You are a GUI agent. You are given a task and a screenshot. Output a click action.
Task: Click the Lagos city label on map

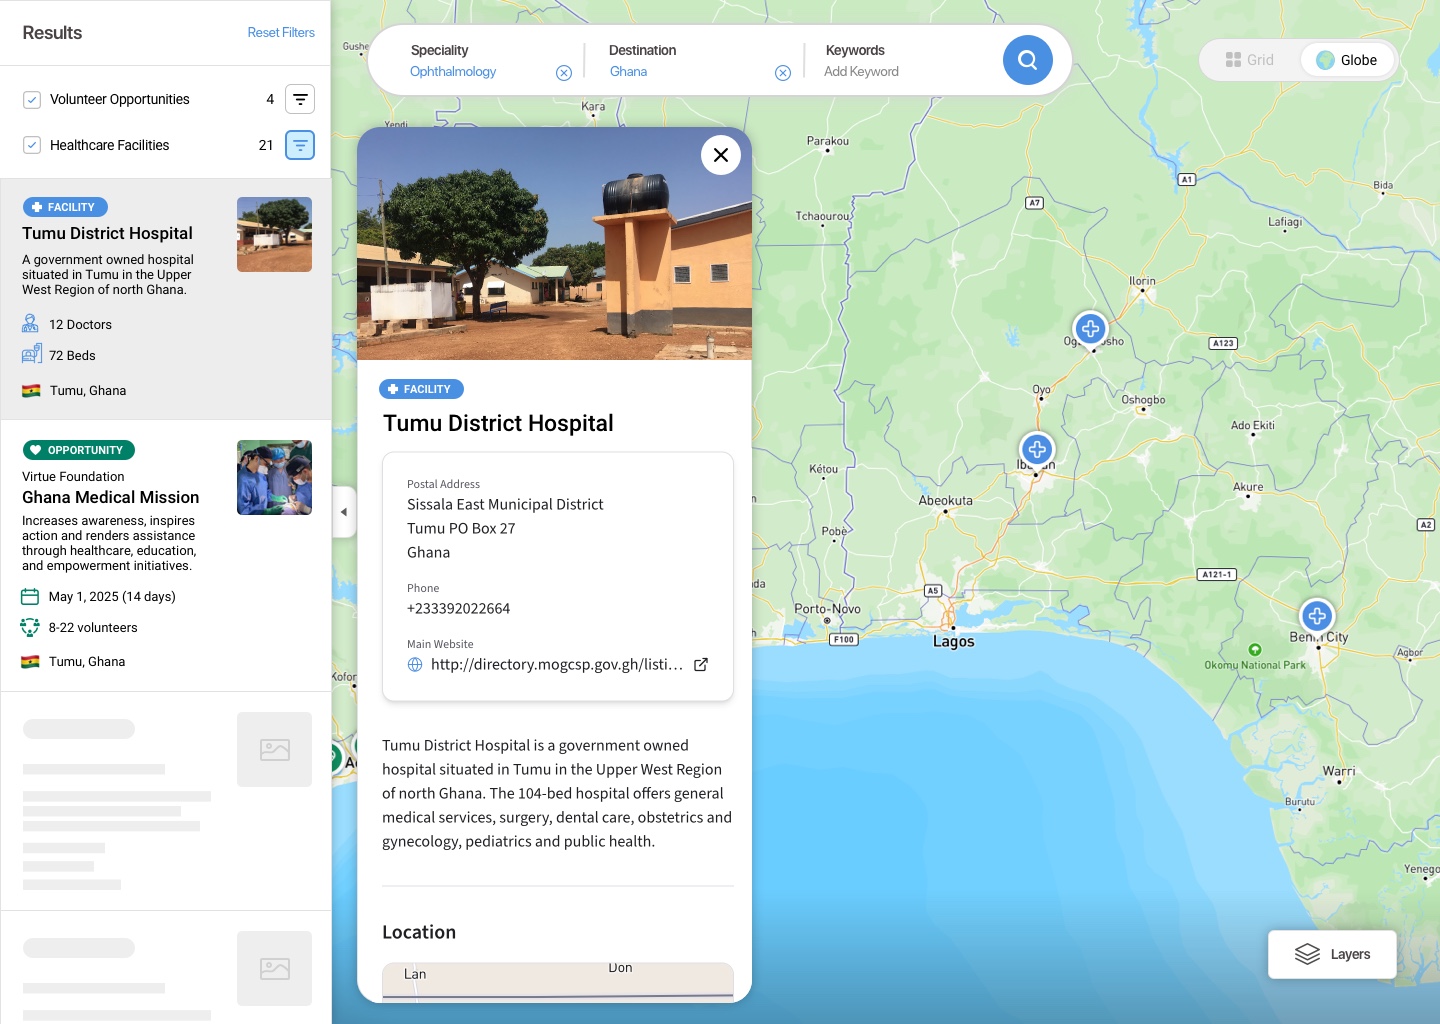coord(953,641)
